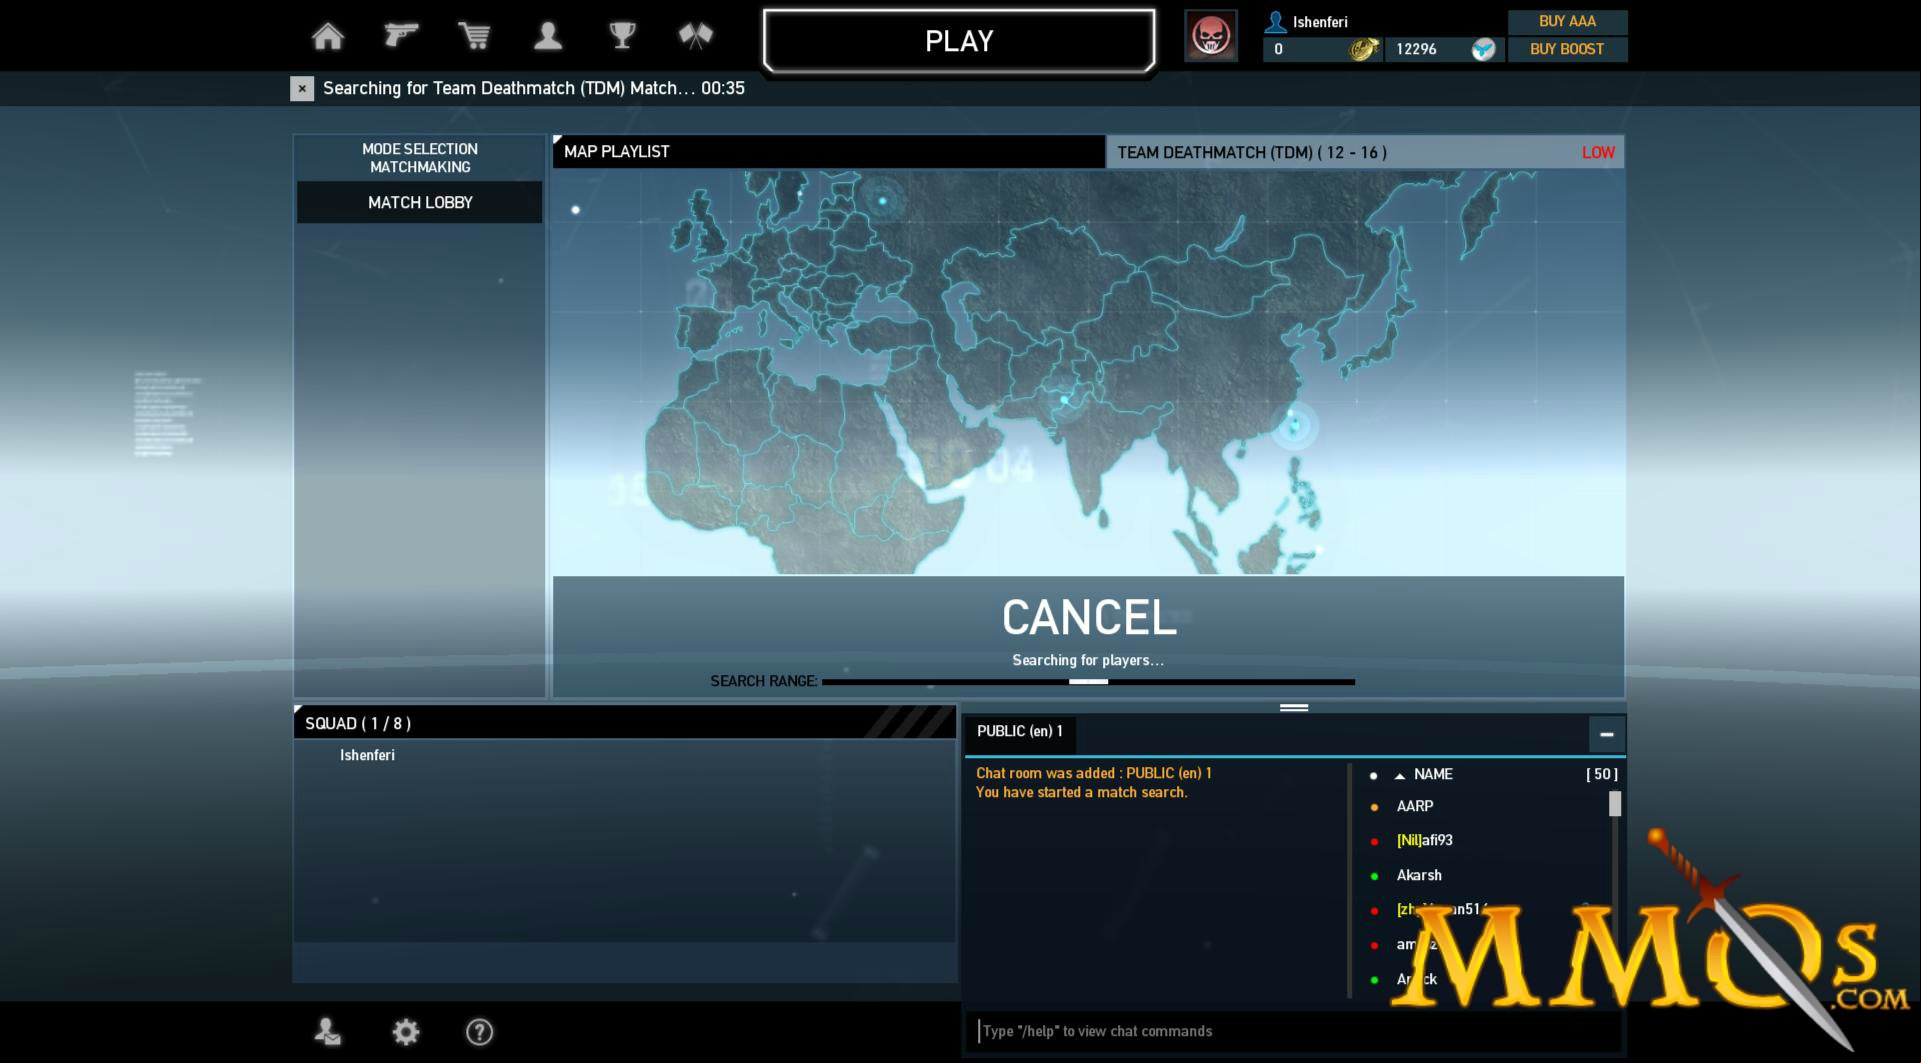Click the [50] user count label
Image resolution: width=1921 pixels, height=1063 pixels.
point(1602,774)
